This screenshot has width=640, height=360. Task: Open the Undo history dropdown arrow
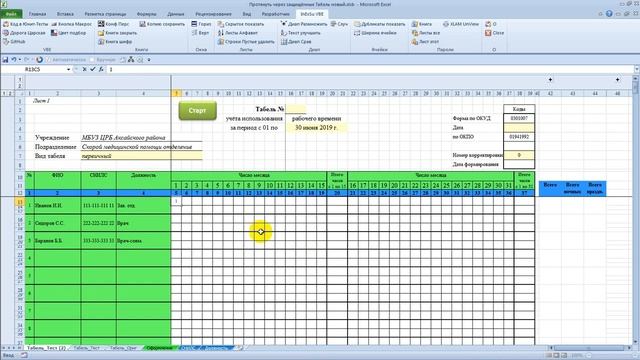tap(19, 60)
